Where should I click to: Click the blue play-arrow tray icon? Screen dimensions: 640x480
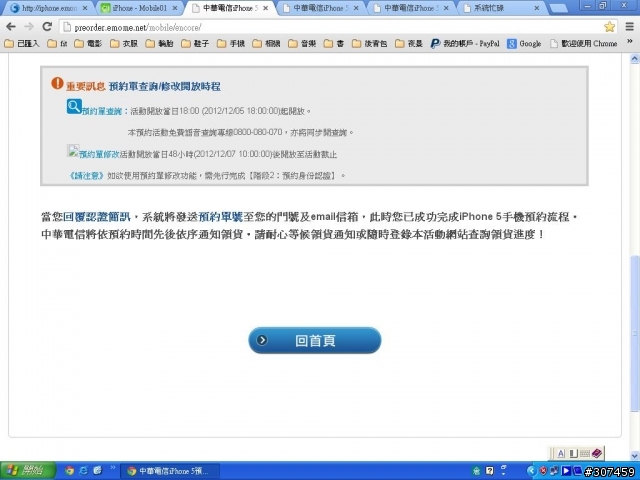pyautogui.click(x=566, y=471)
